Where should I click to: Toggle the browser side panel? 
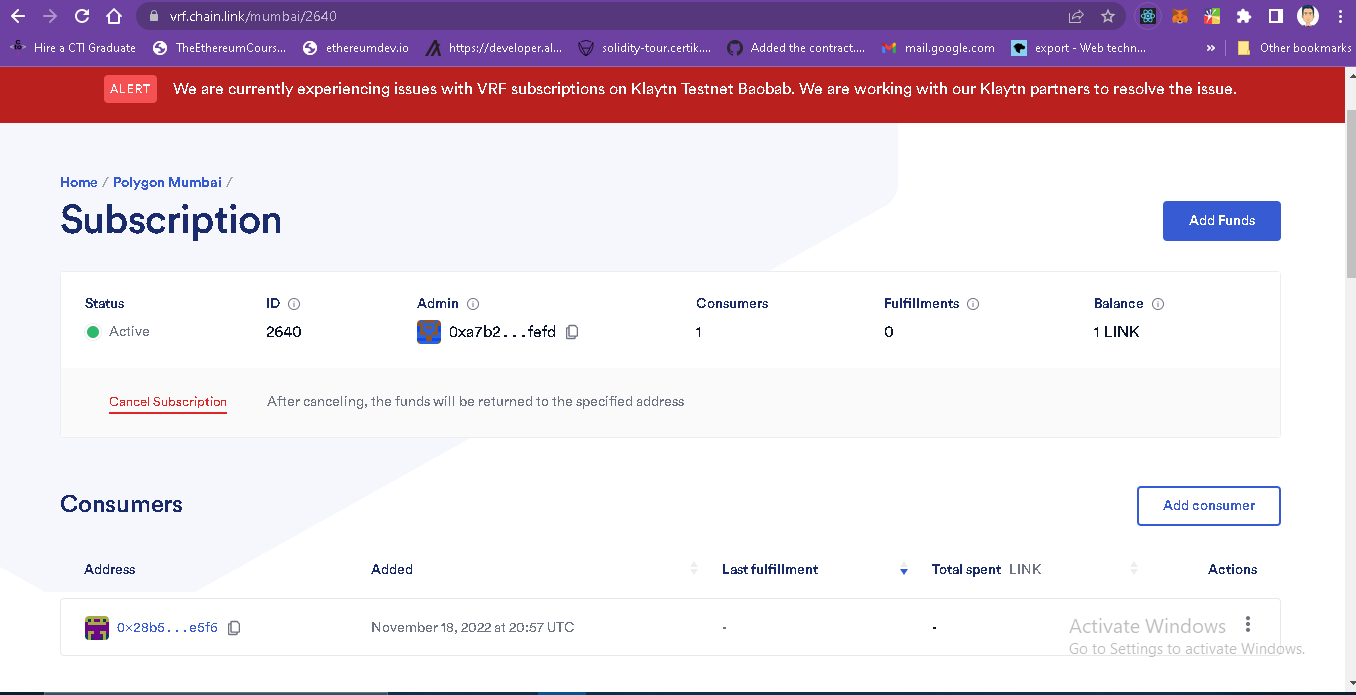click(1276, 16)
